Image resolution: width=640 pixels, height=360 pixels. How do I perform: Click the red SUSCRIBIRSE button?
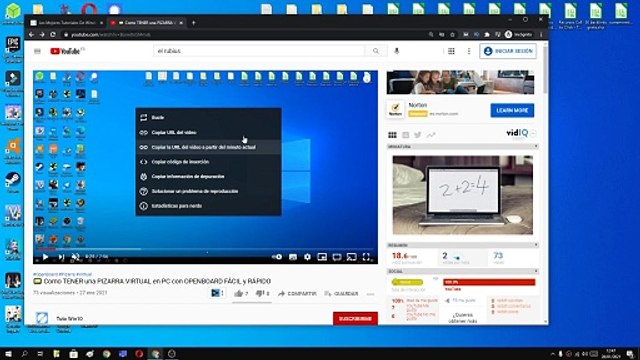click(355, 318)
